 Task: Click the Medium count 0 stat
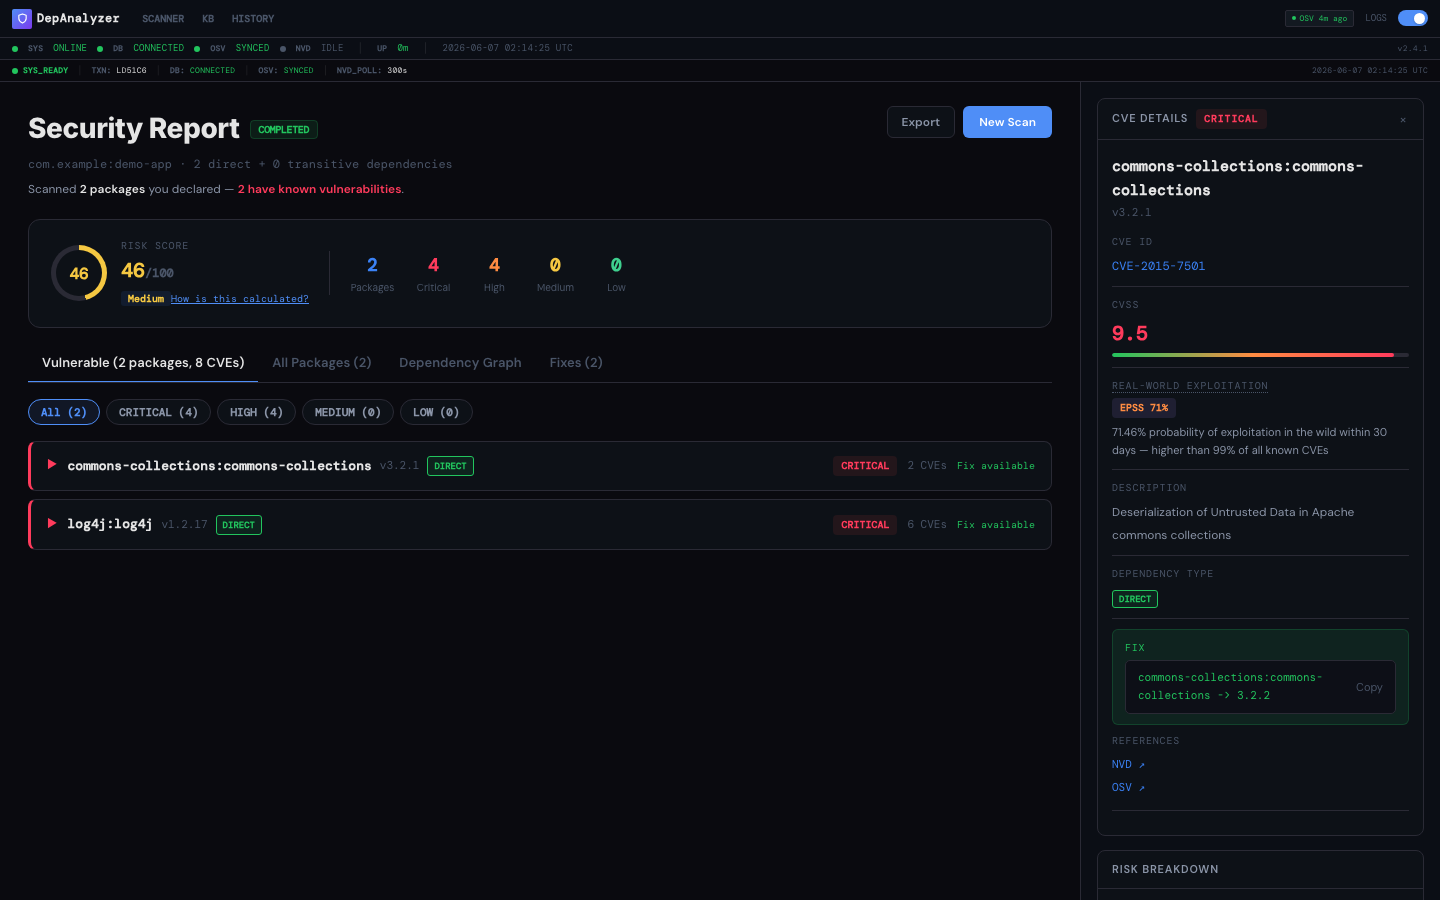tap(555, 274)
